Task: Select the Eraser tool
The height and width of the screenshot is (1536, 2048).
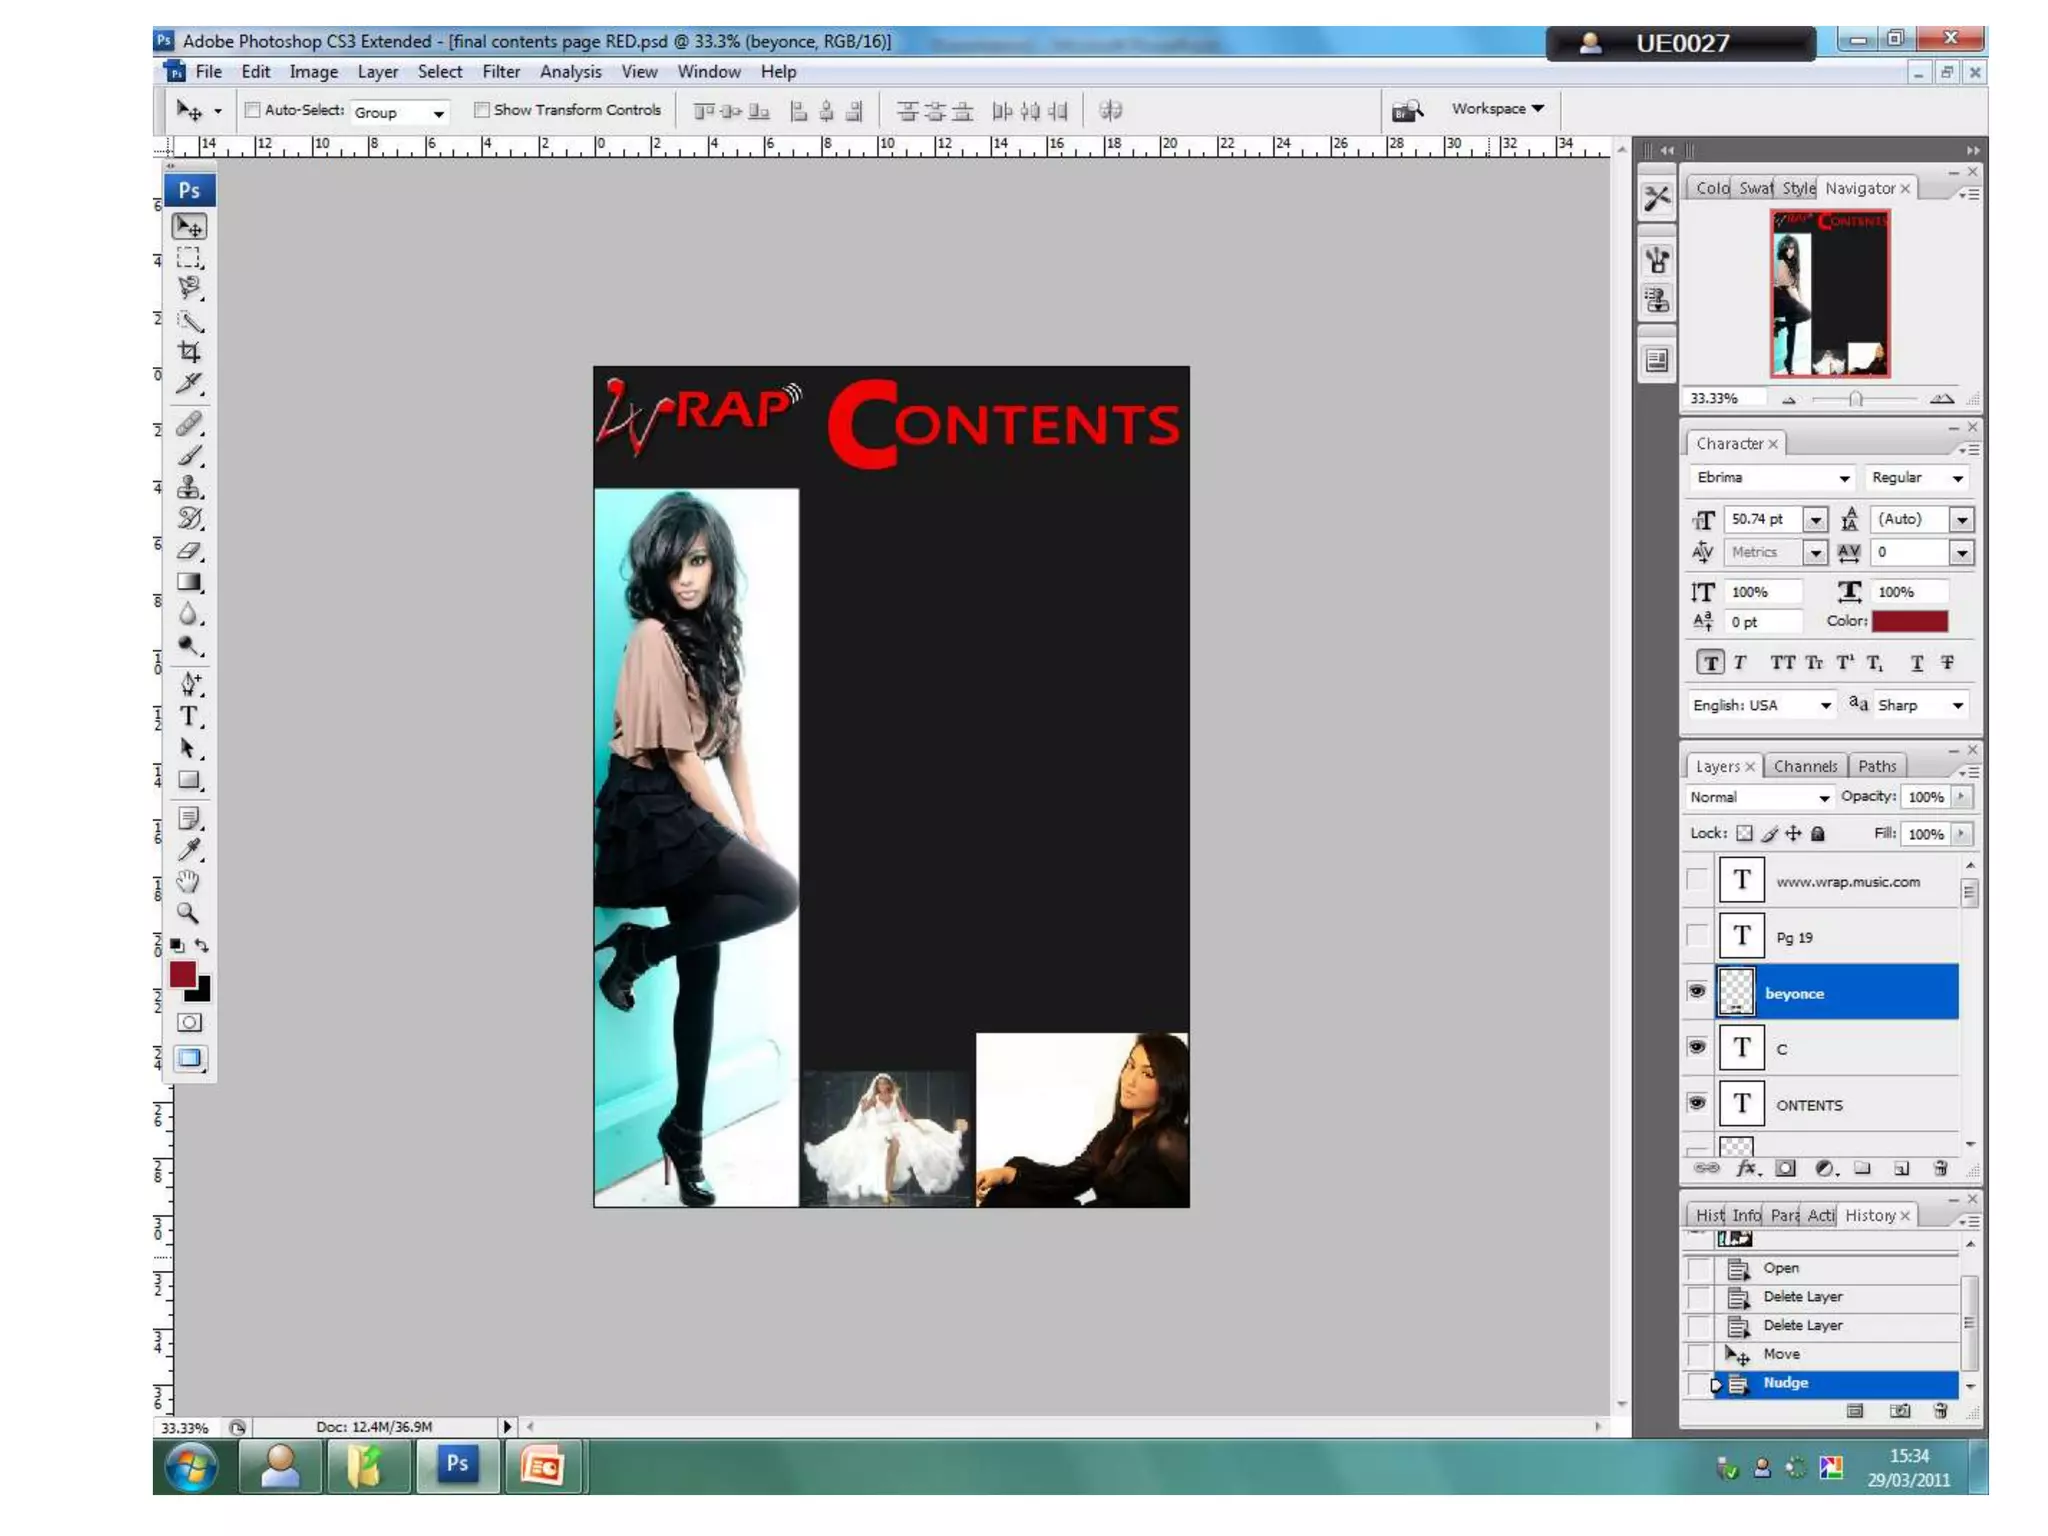Action: (x=189, y=551)
